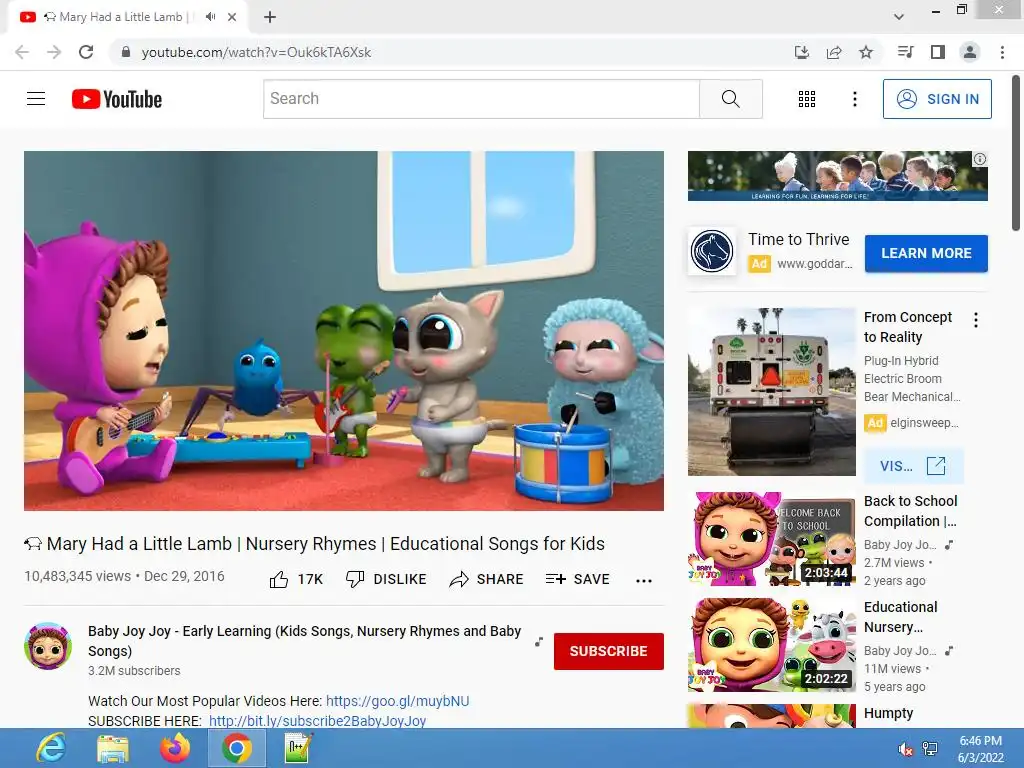Open more actions ellipsis under video
Image resolution: width=1024 pixels, height=768 pixels.
[x=644, y=580]
